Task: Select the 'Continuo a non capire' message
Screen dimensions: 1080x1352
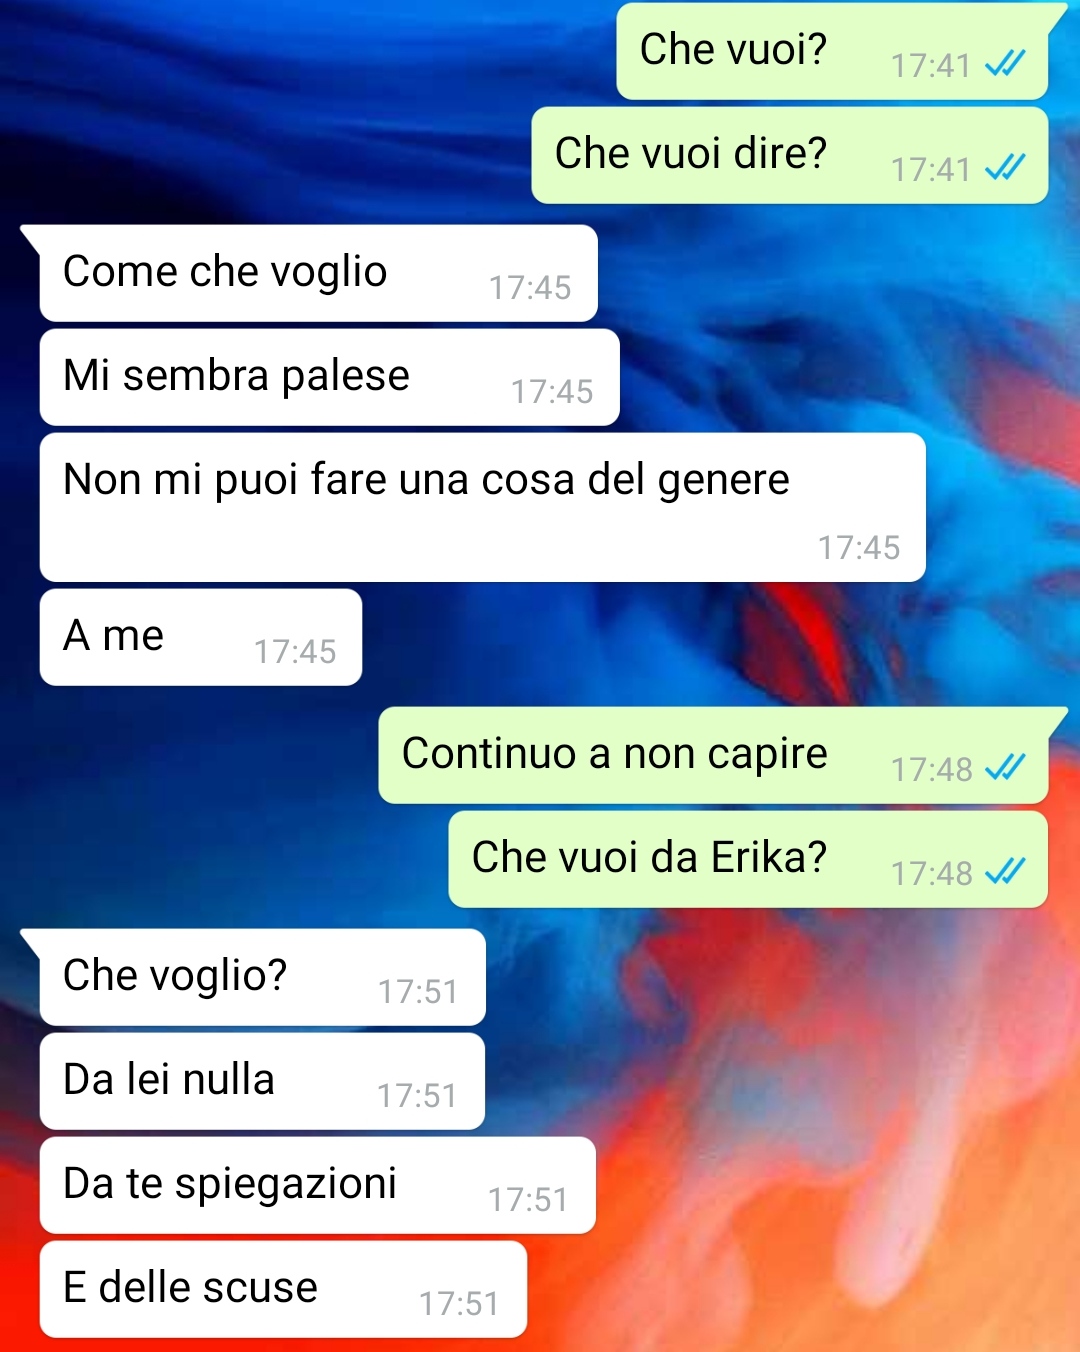Action: [x=713, y=755]
